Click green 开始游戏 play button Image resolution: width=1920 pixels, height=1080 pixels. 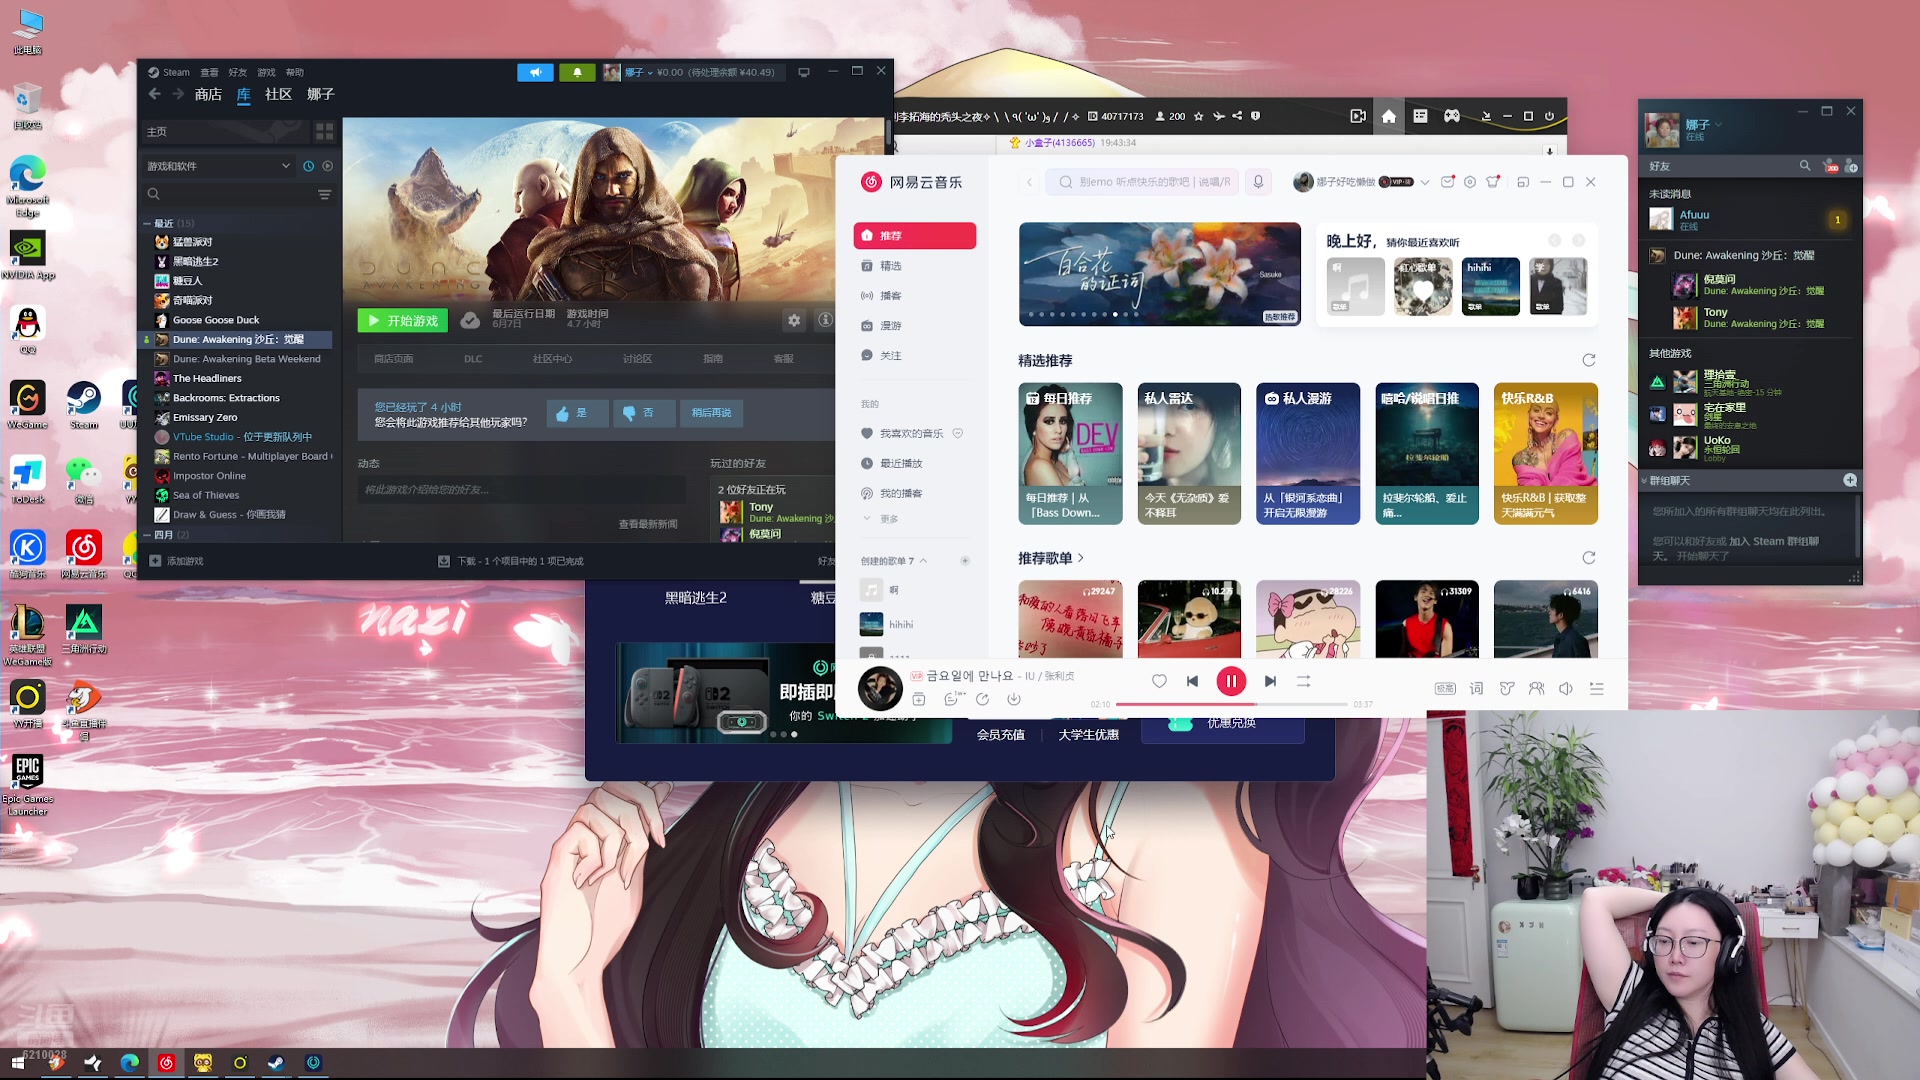click(402, 320)
